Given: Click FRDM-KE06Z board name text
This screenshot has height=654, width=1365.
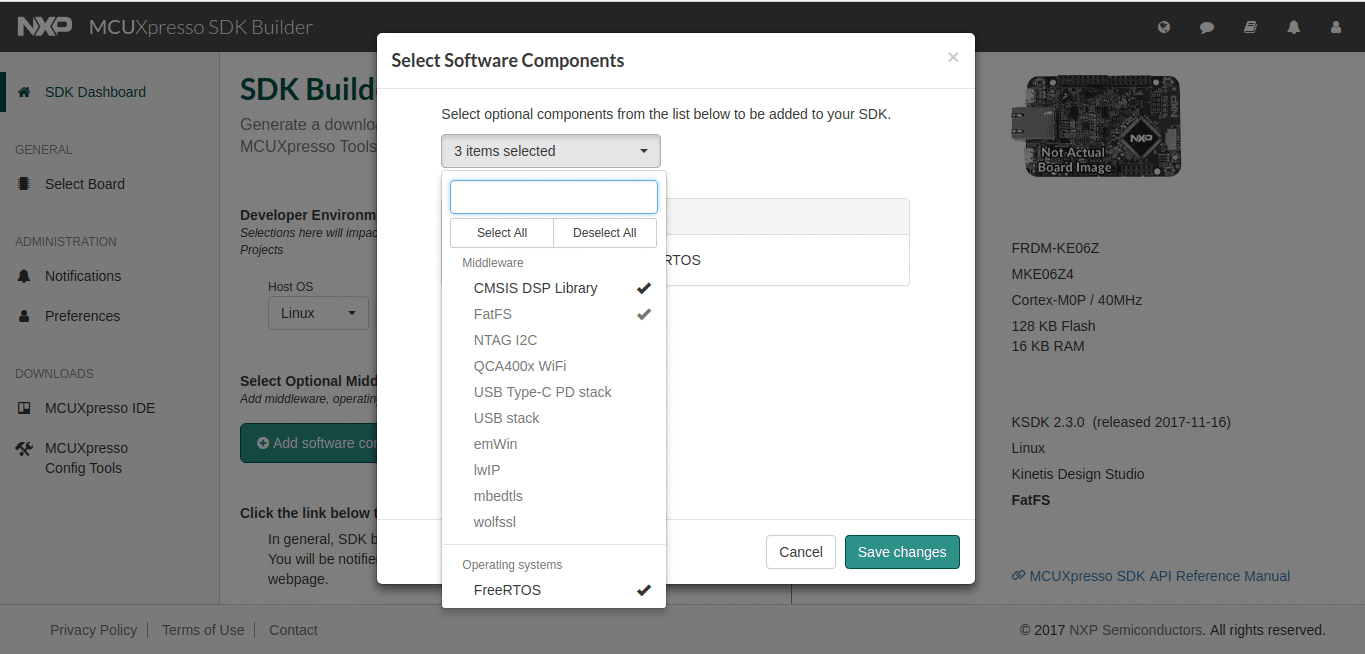Looking at the screenshot, I should pos(1055,248).
